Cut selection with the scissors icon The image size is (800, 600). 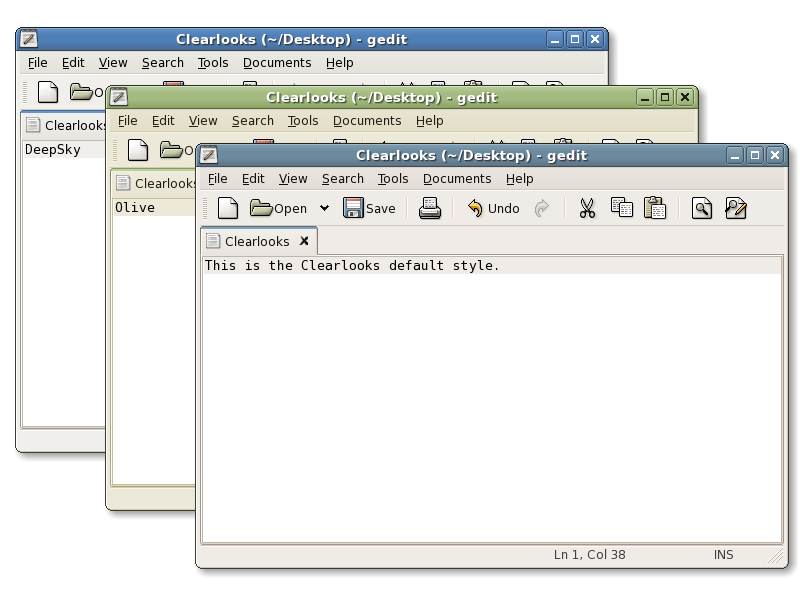(x=587, y=208)
